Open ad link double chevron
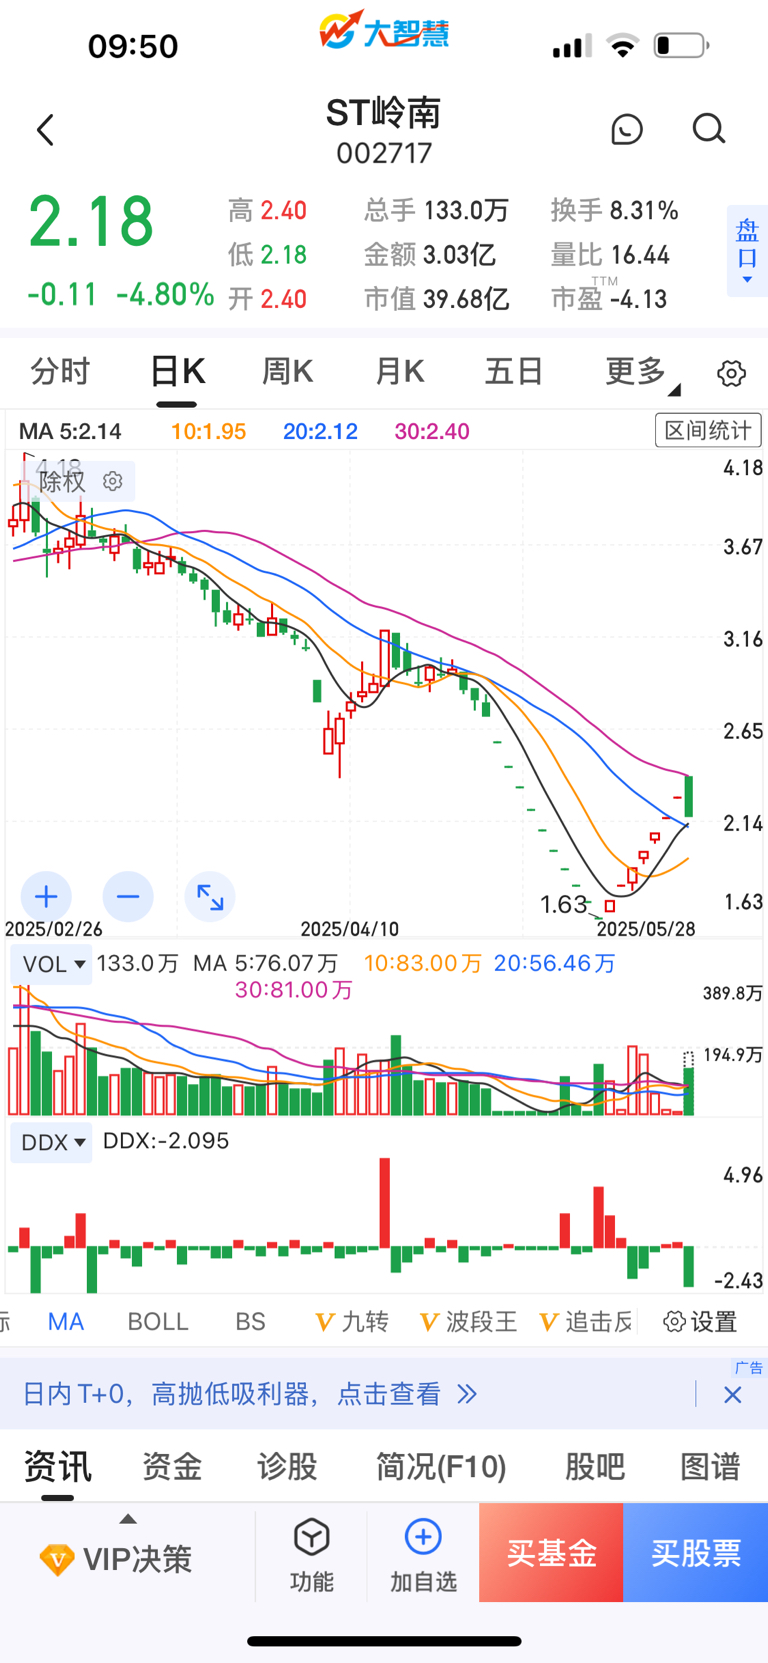 467,1394
